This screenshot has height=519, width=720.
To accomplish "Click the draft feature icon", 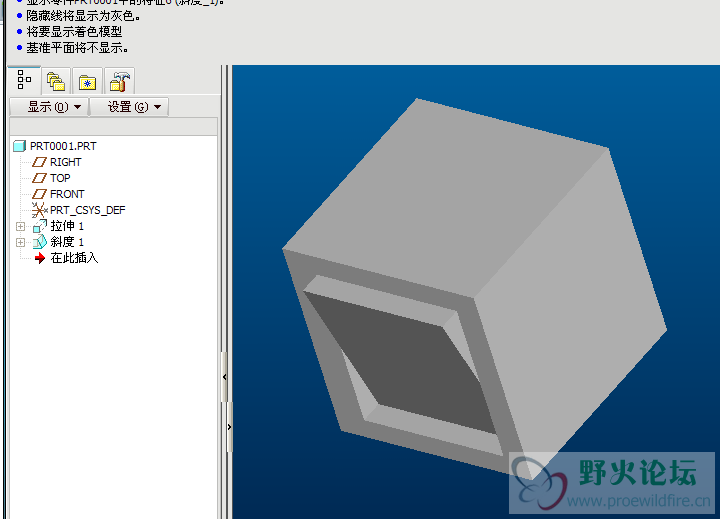I will coord(40,242).
